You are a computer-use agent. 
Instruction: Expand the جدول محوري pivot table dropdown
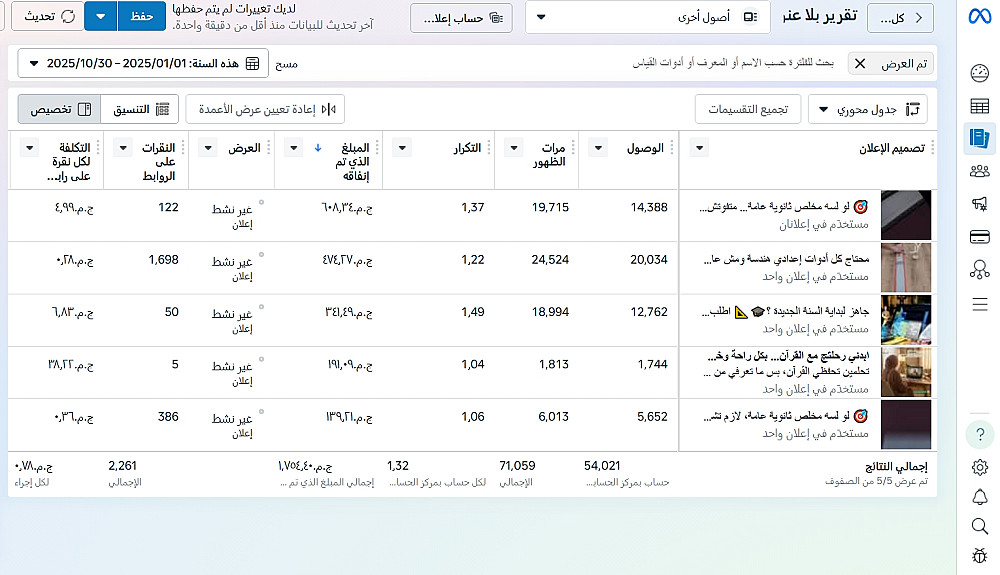click(867, 110)
